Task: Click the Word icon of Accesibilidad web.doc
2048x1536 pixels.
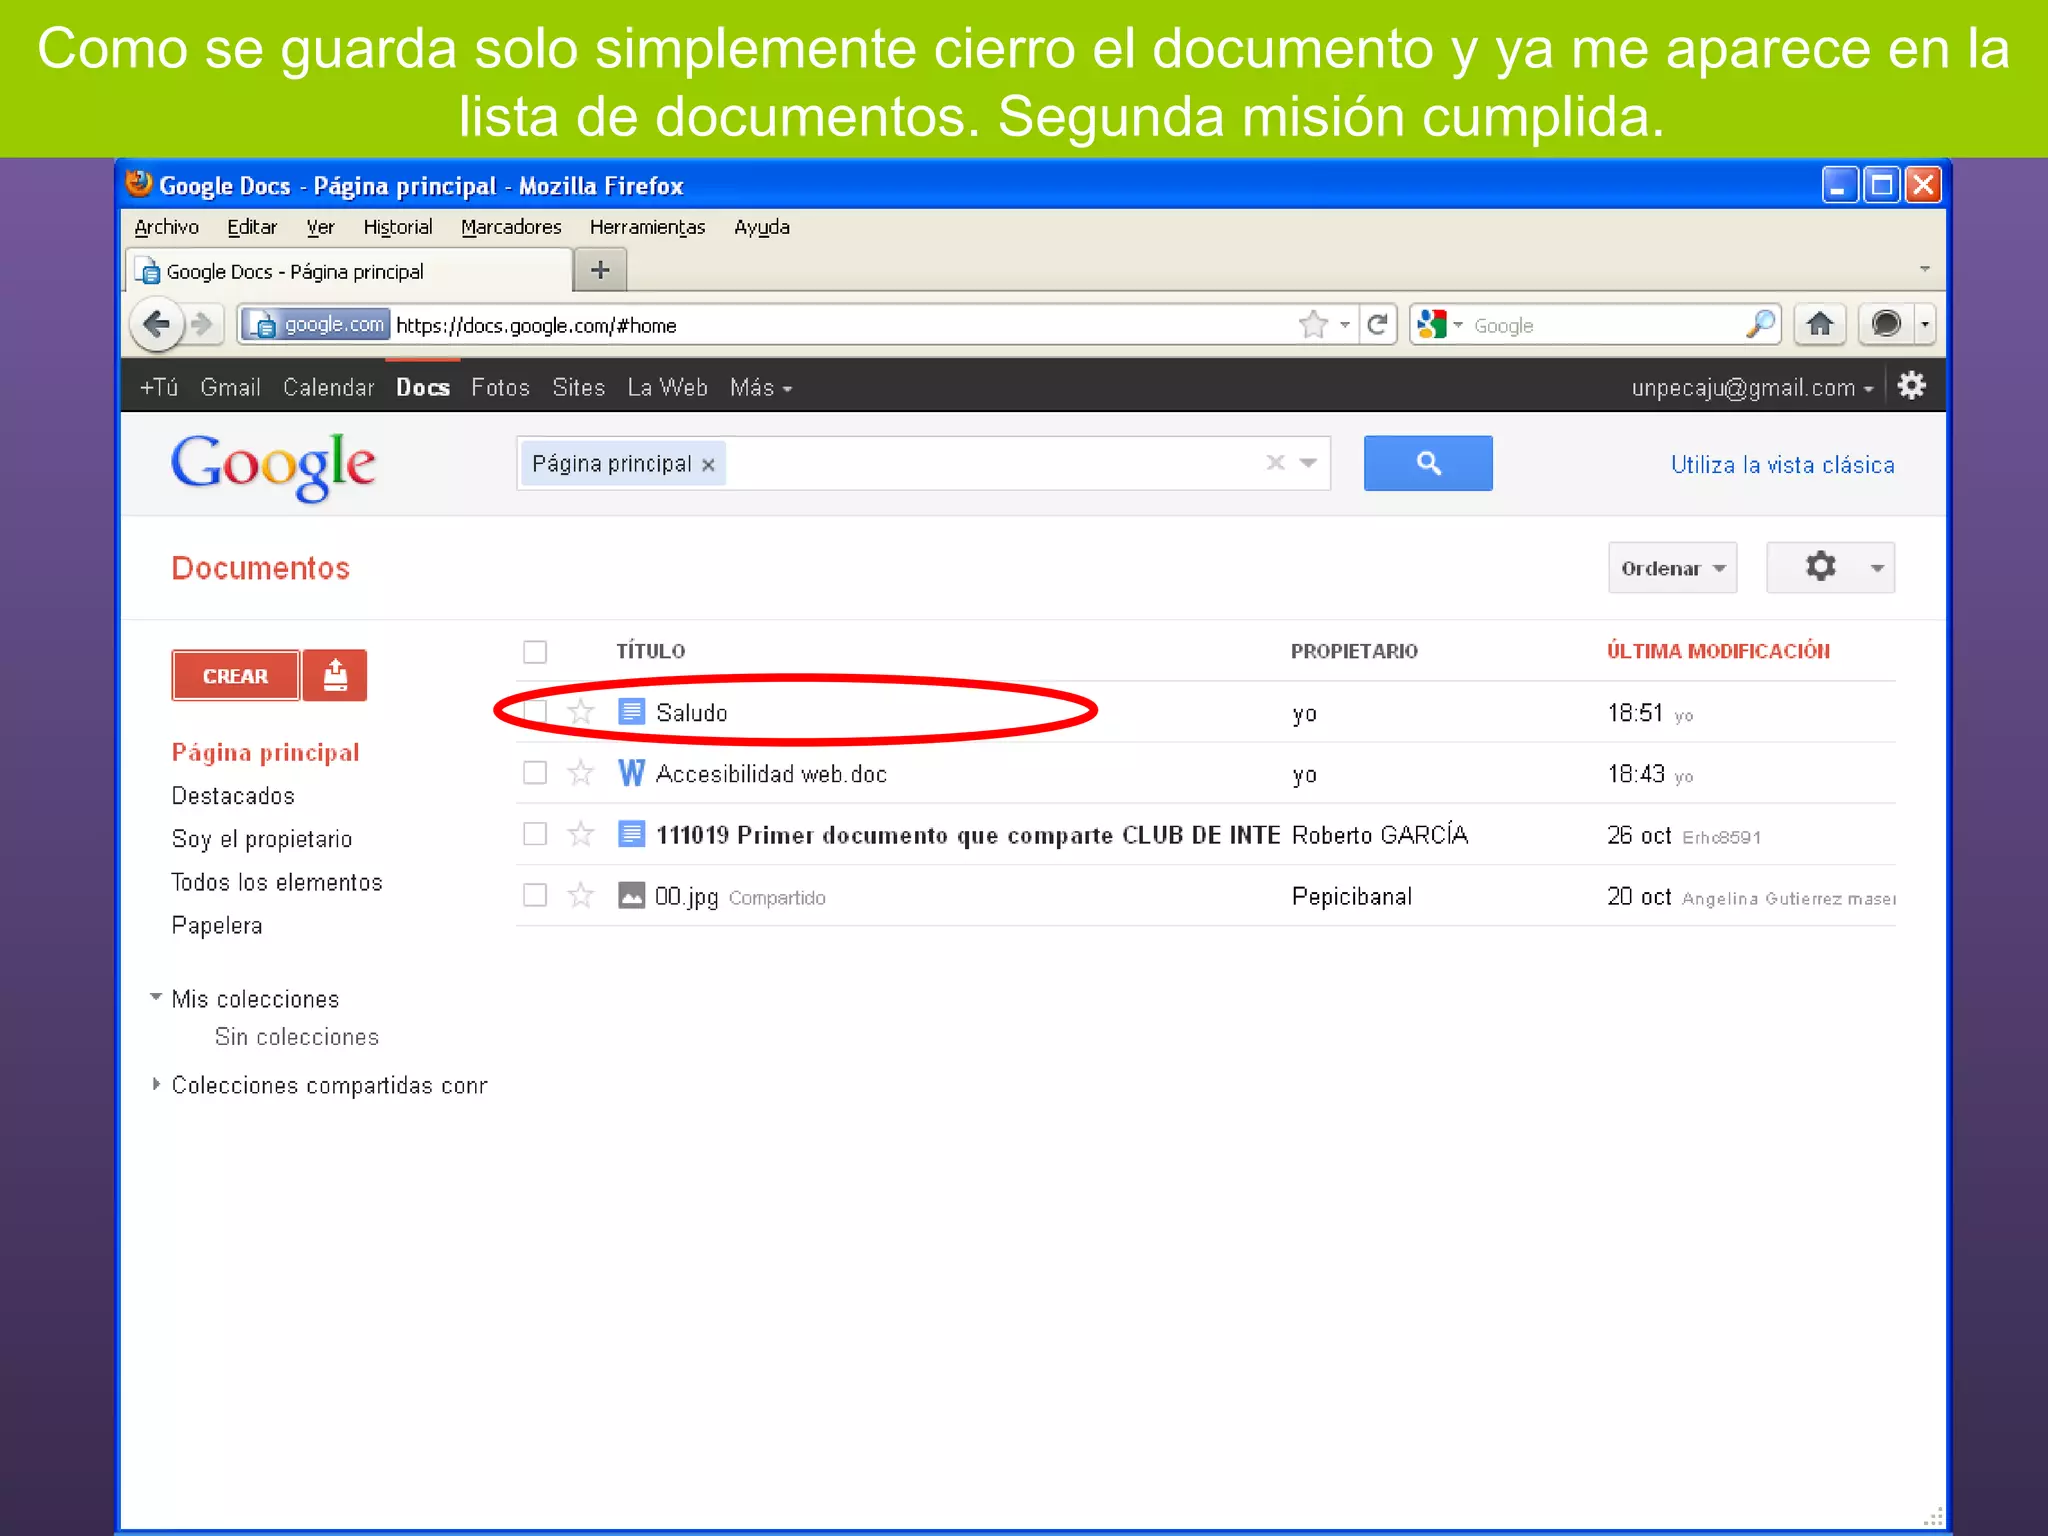Action: pos(631,773)
